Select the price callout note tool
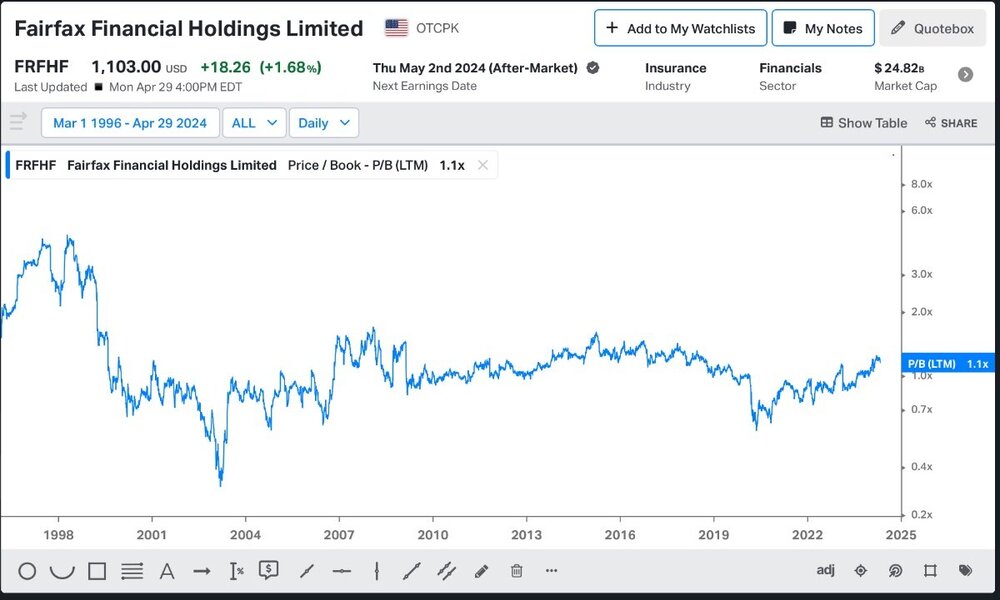1000x600 pixels. pyautogui.click(x=268, y=569)
